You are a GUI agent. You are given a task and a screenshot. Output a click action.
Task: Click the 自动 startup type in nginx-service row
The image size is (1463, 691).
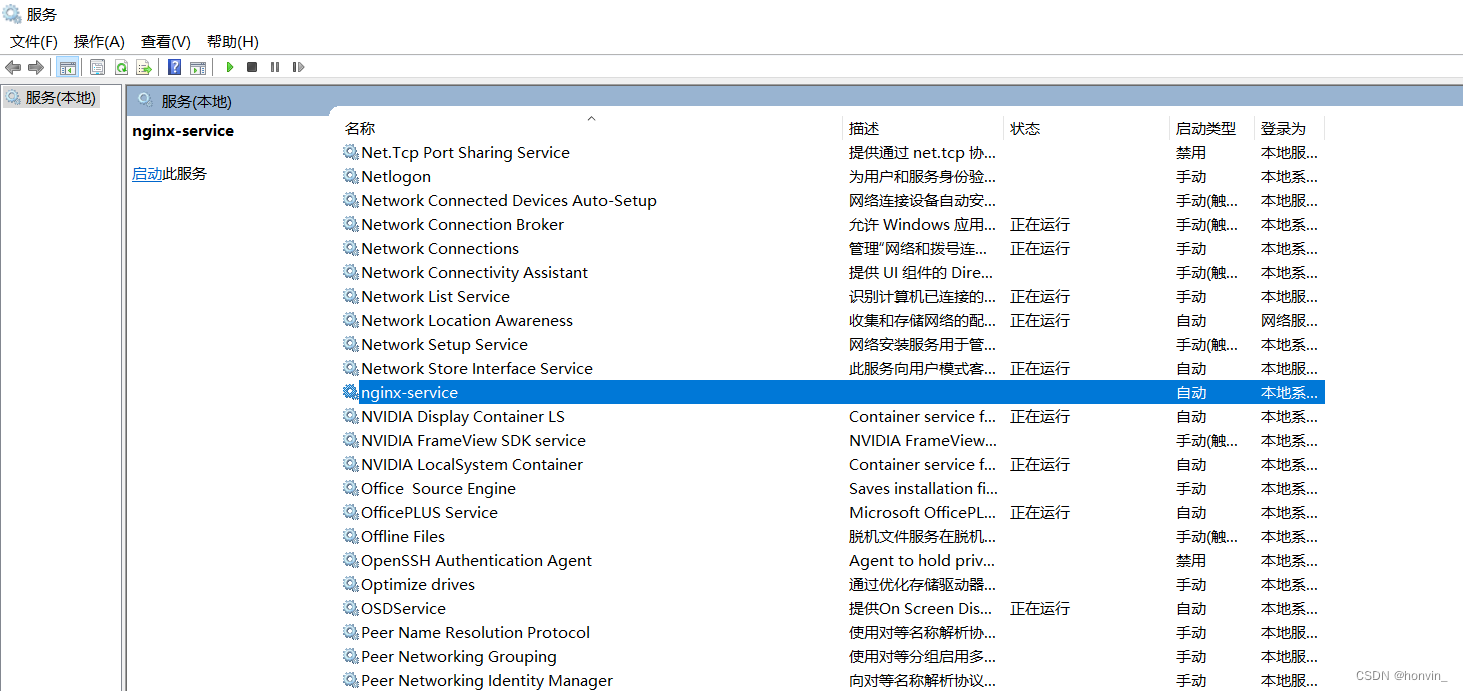pyautogui.click(x=1191, y=392)
